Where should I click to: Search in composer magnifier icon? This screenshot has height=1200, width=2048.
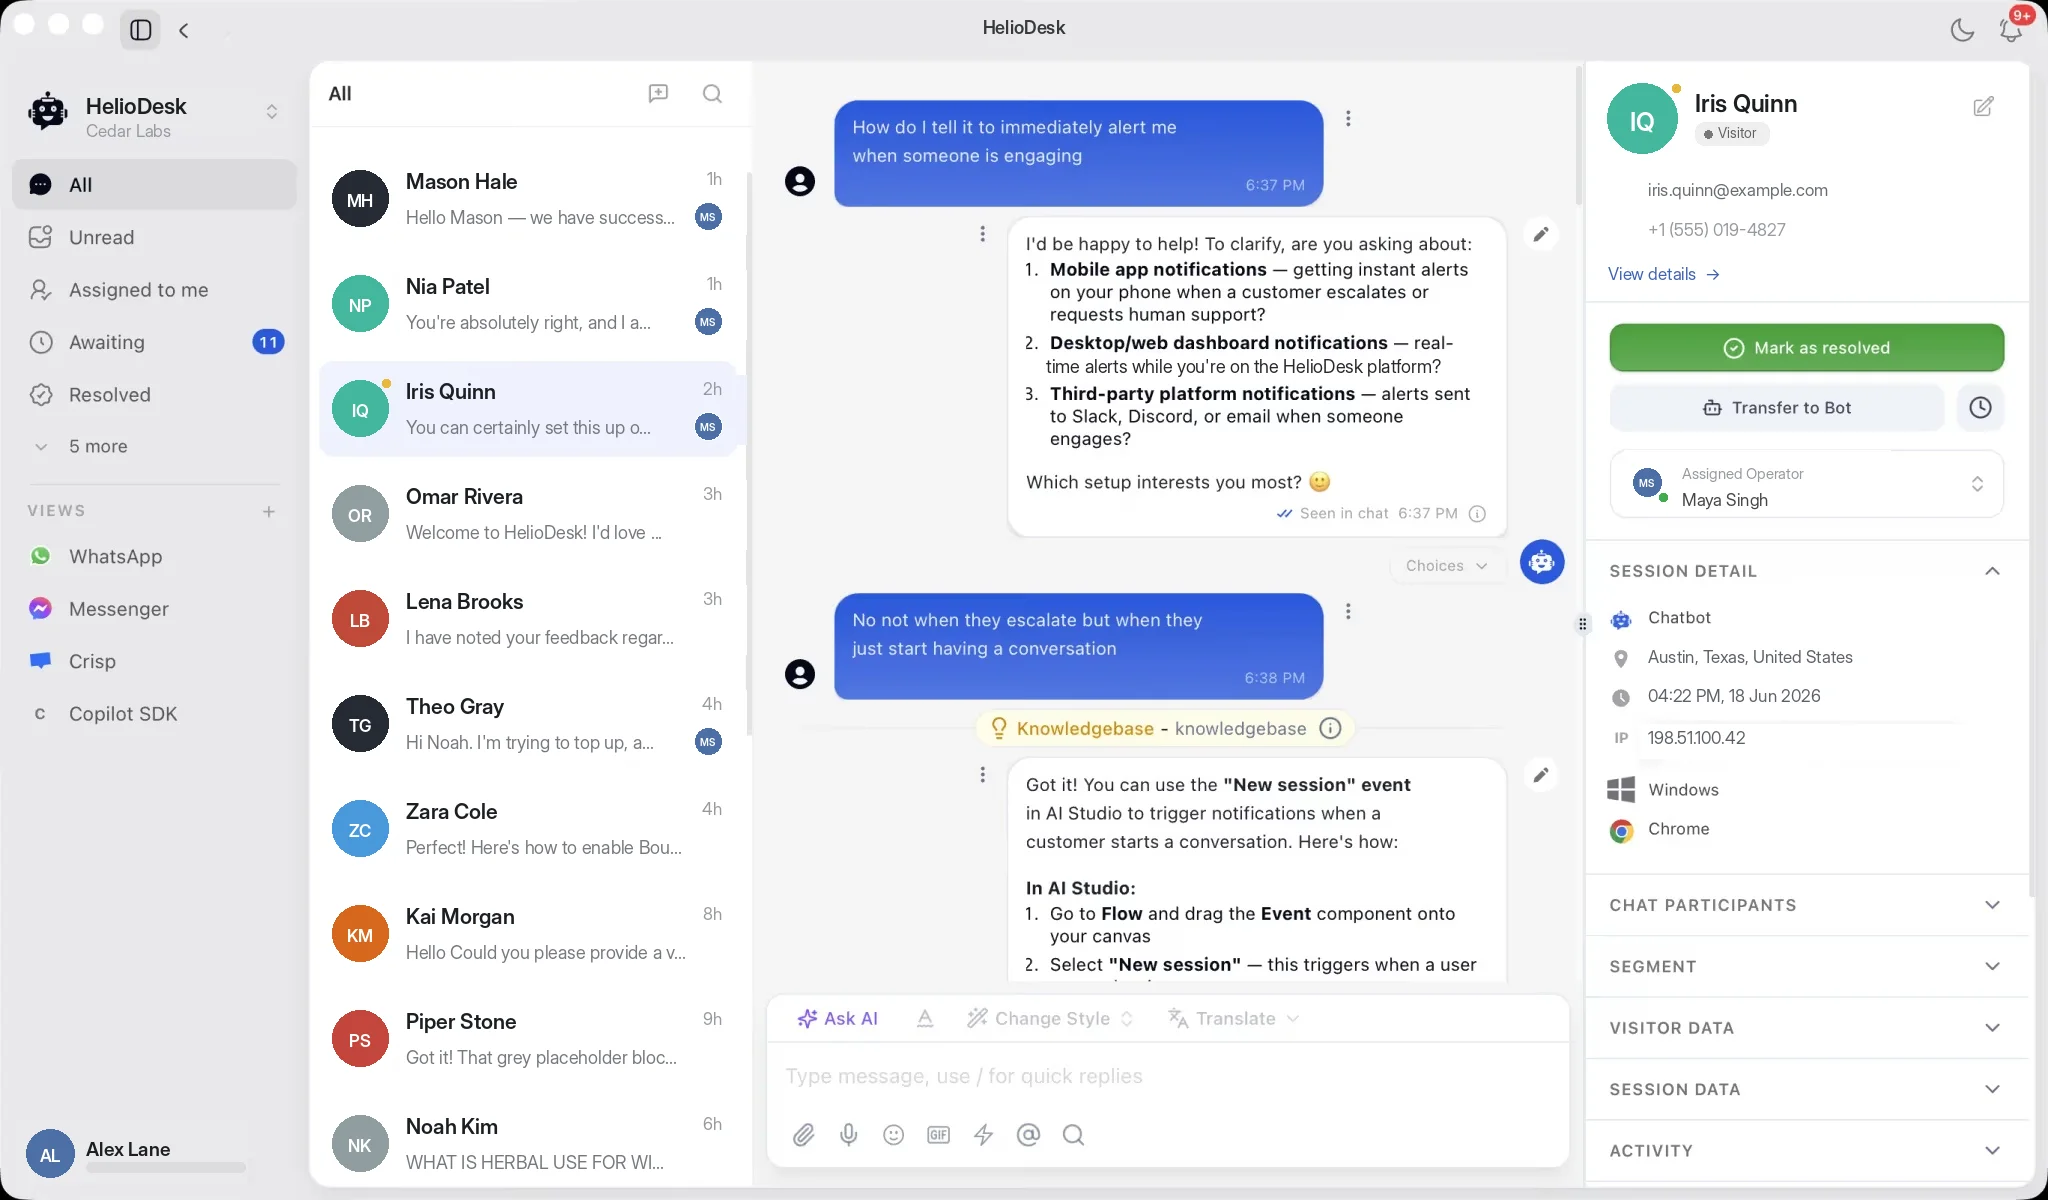tap(1073, 1135)
